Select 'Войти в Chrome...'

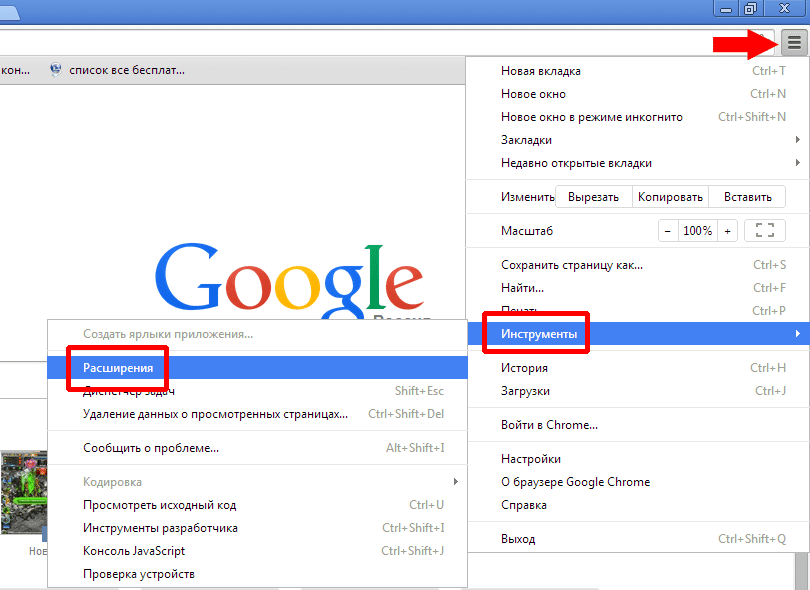coord(638,425)
